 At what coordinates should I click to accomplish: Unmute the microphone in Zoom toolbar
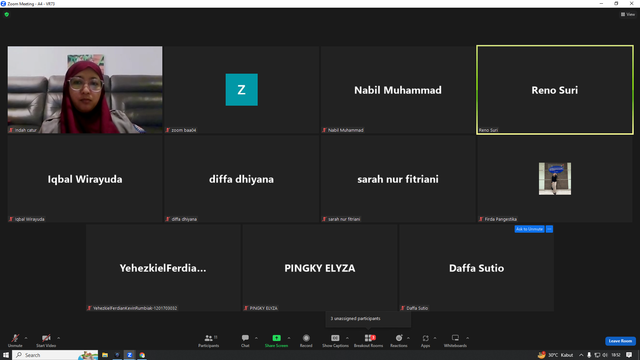coord(15,340)
